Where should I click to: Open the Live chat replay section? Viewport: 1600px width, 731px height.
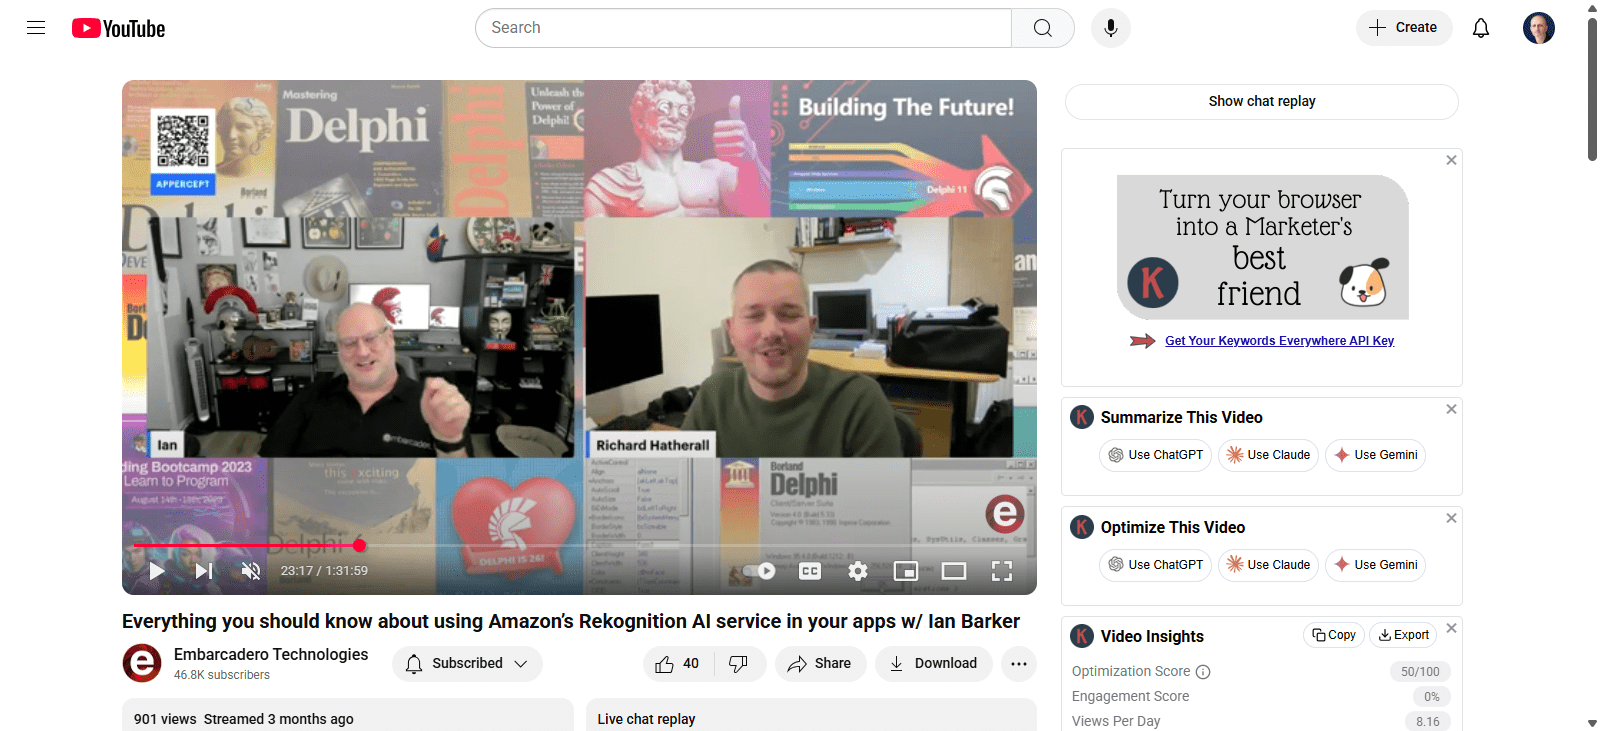tap(811, 715)
